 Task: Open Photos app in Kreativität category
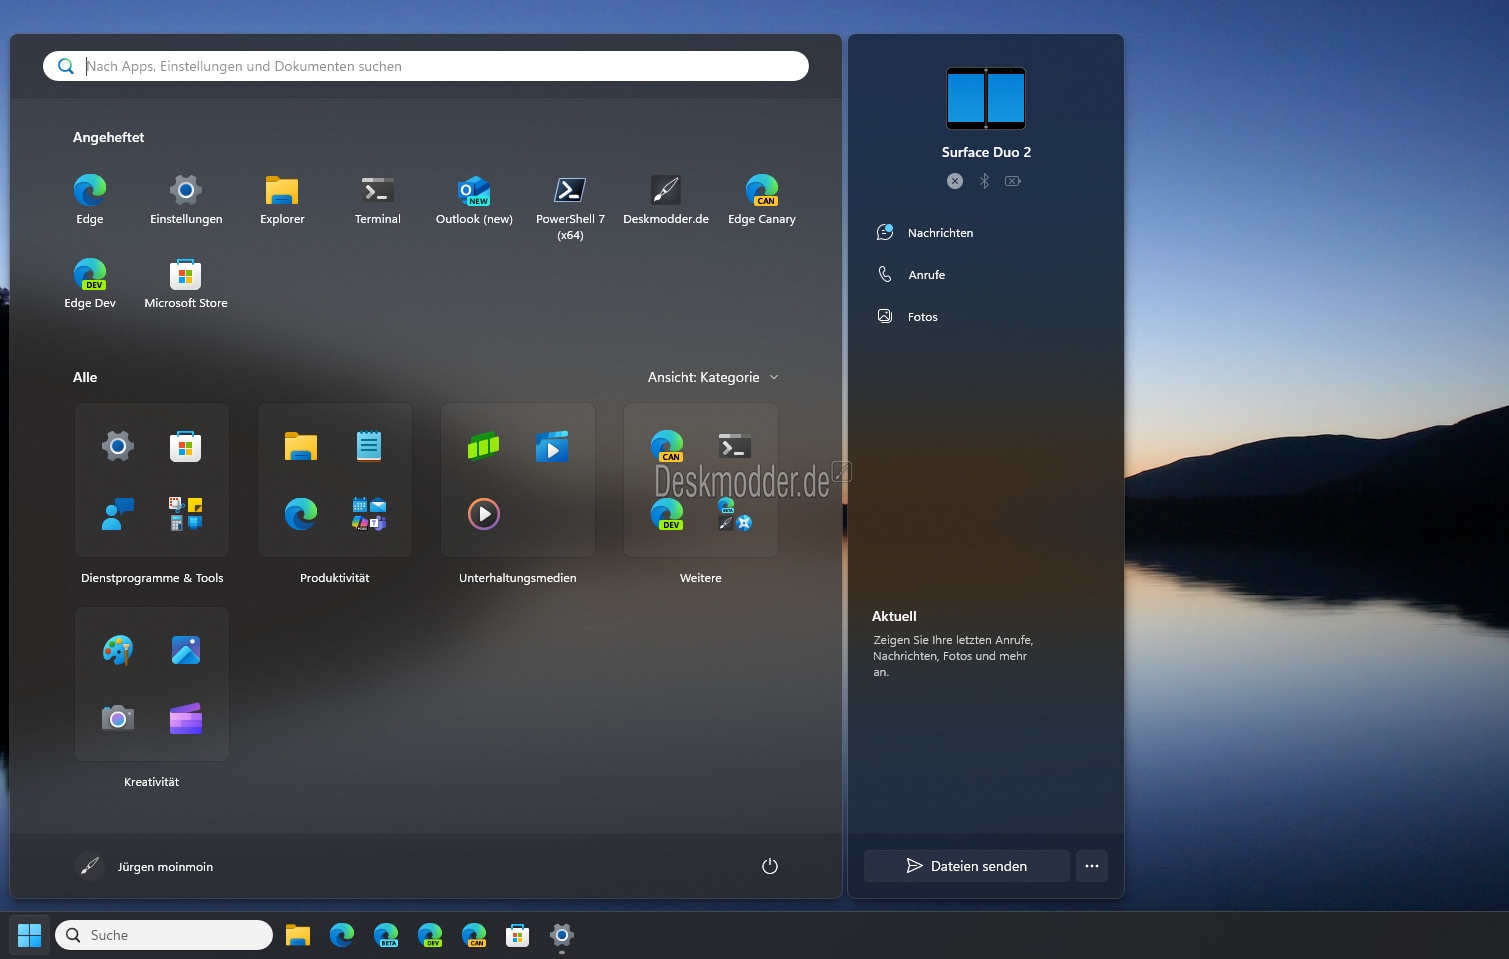click(x=186, y=651)
